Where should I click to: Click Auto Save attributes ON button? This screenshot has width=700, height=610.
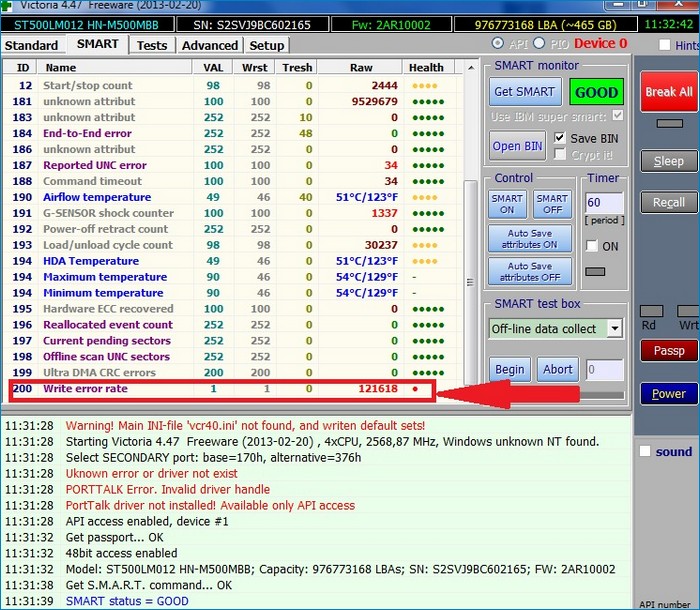tap(529, 239)
